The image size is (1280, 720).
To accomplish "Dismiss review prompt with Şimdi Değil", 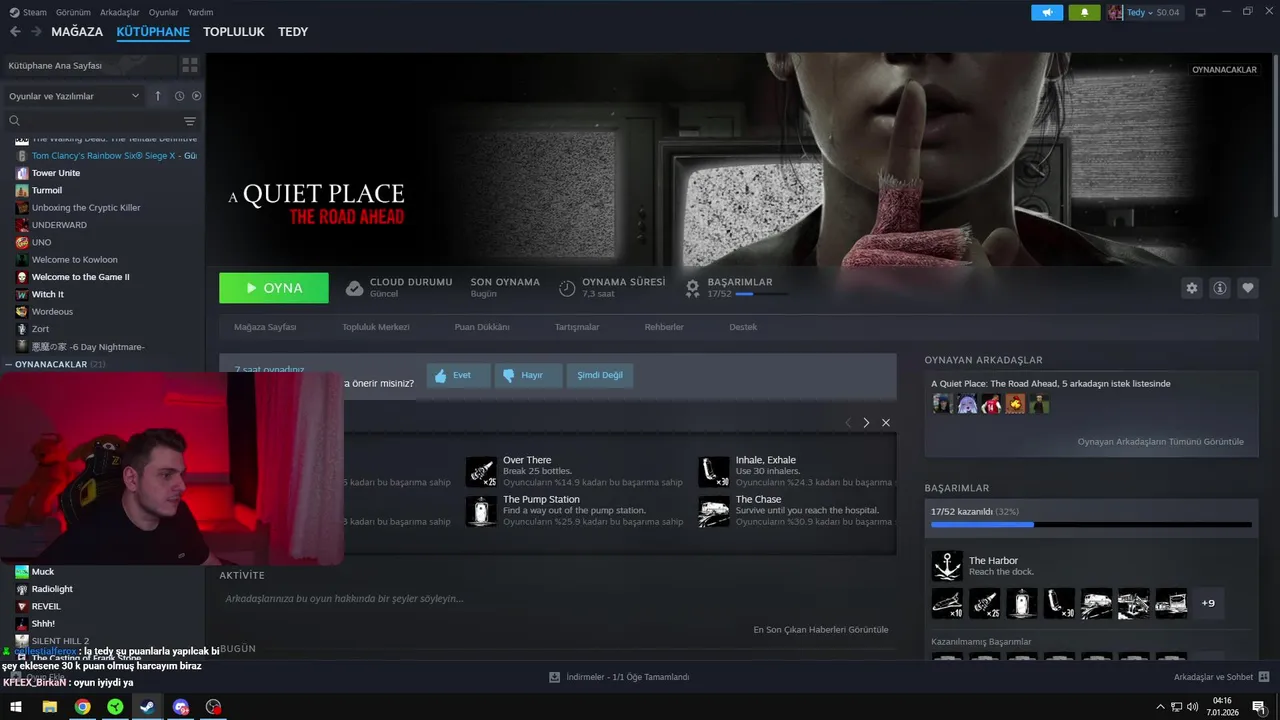I will coord(600,375).
